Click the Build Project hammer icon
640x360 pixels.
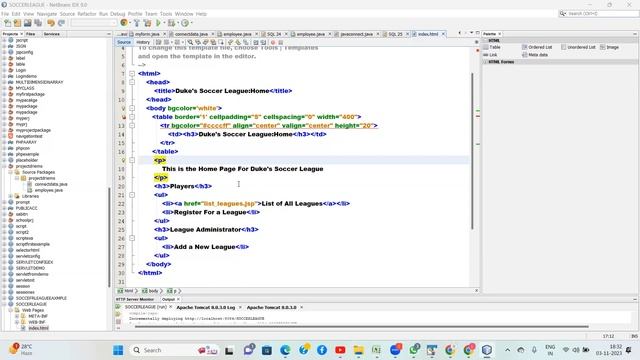137,23
